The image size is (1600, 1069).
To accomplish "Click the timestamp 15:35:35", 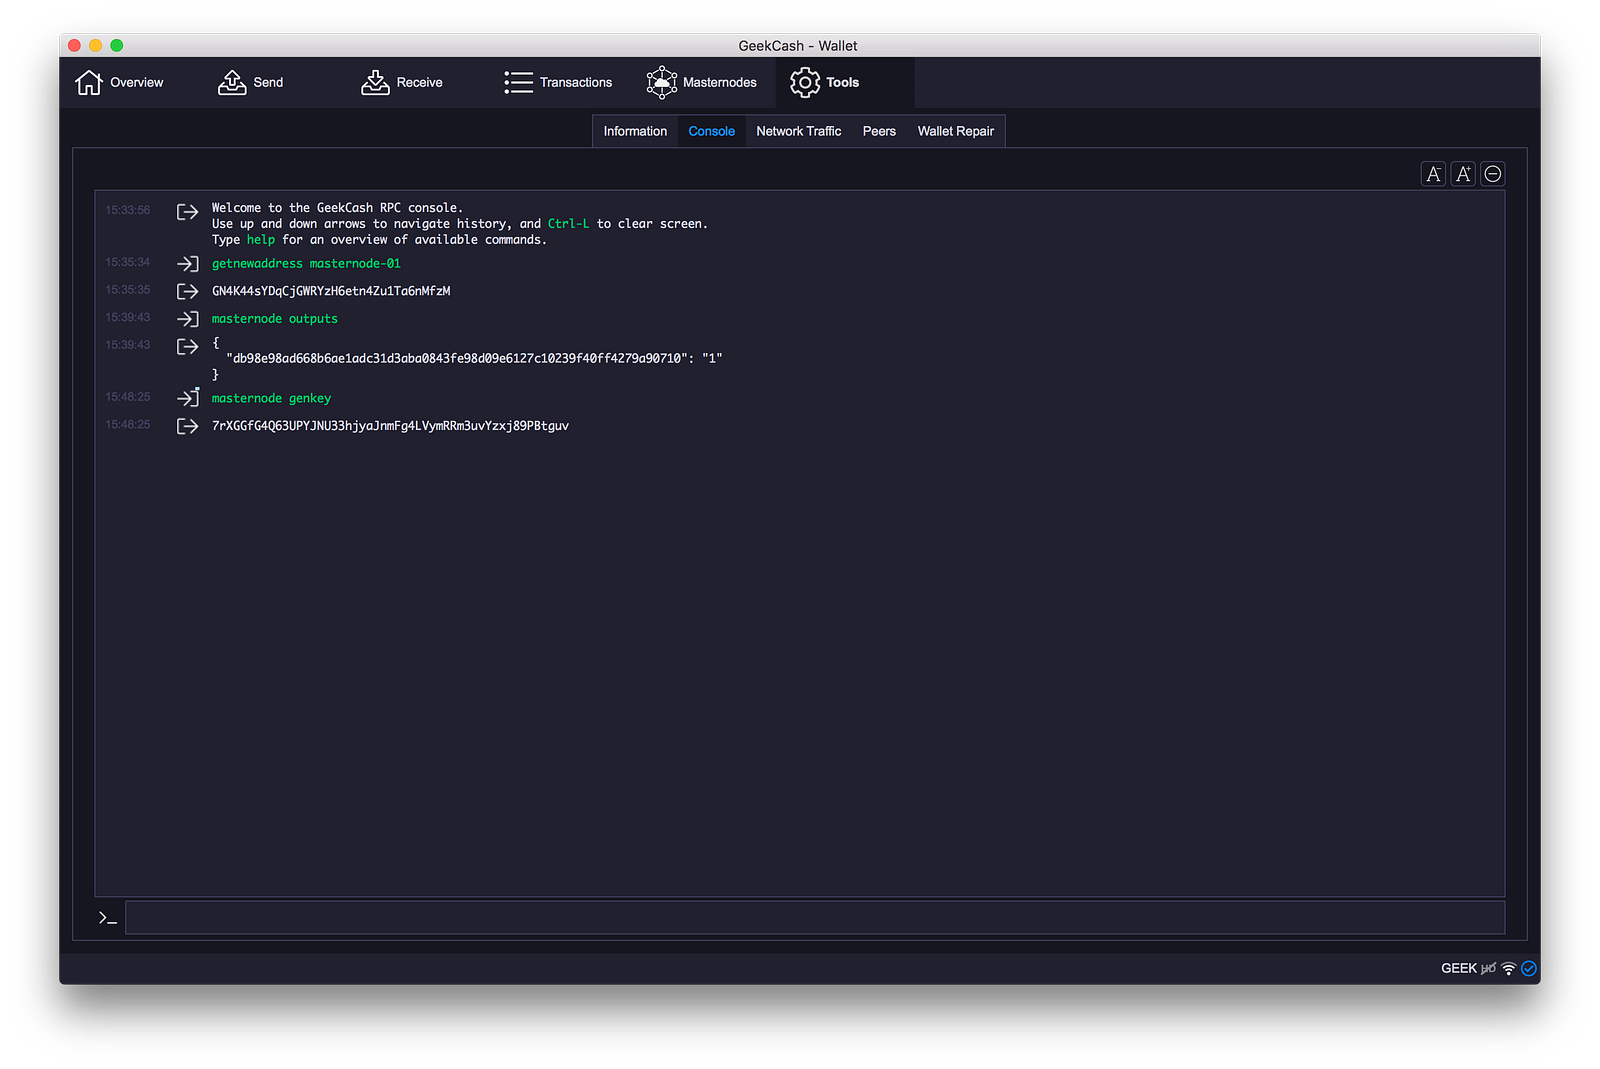I will [x=128, y=290].
